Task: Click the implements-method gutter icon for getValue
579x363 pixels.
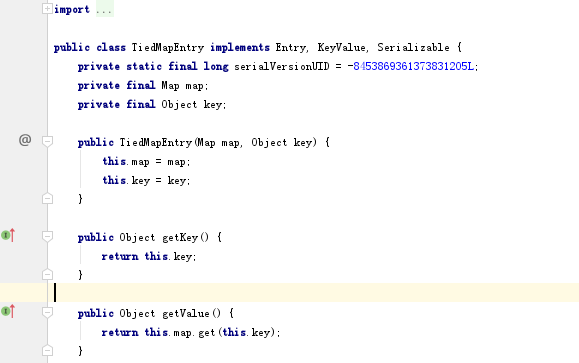Action: click(x=8, y=311)
